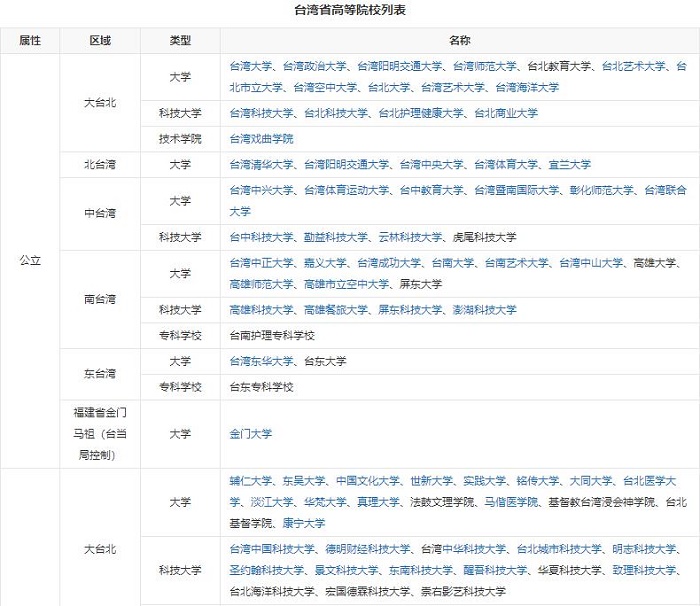Click the 高雄师范大学 link
The width and height of the screenshot is (700, 606).
261,284
